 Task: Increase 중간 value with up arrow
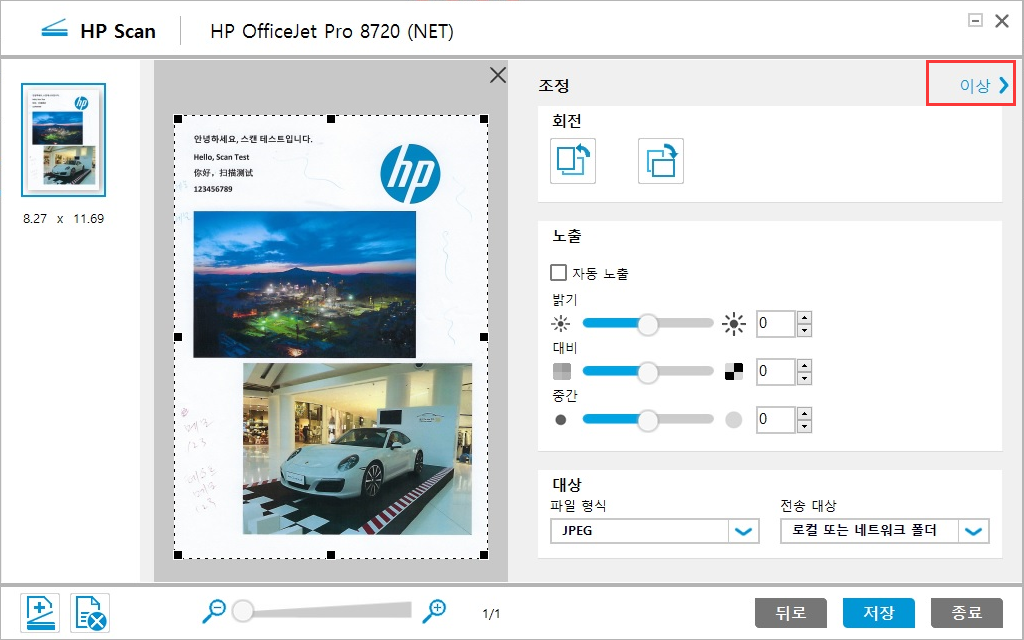(x=805, y=413)
